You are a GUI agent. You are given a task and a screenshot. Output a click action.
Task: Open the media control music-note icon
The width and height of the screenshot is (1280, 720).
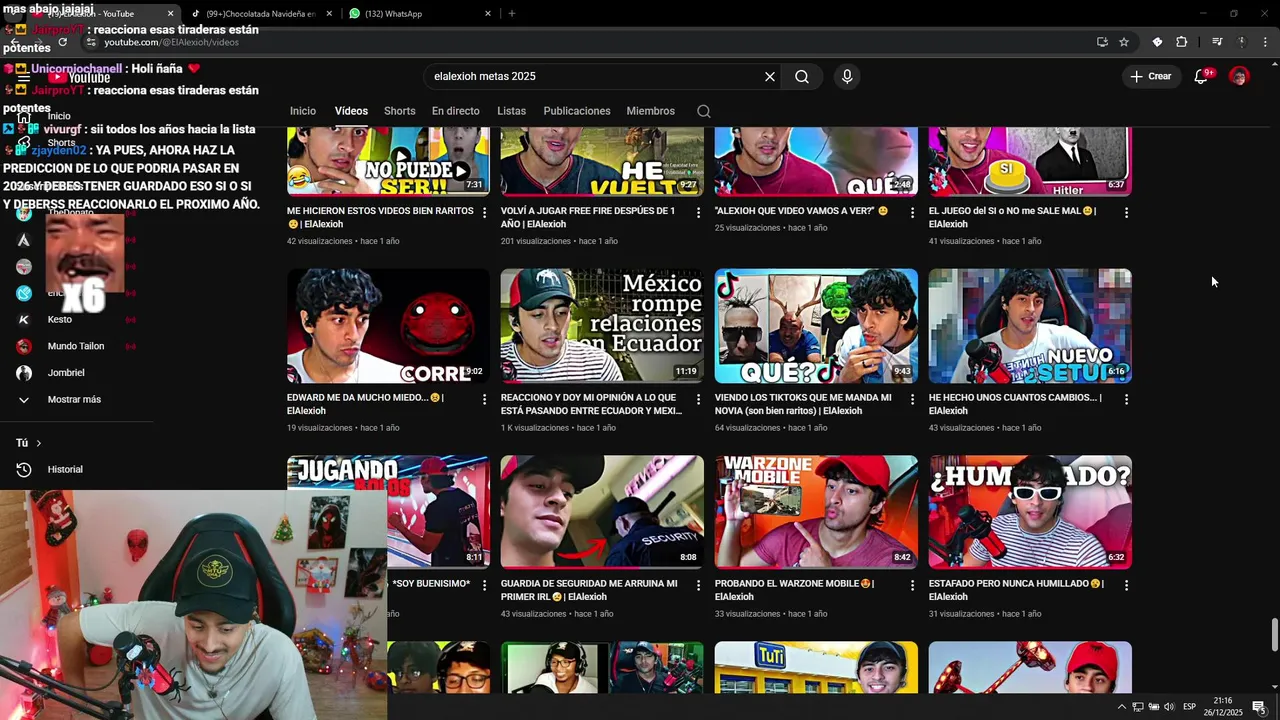tap(1217, 42)
